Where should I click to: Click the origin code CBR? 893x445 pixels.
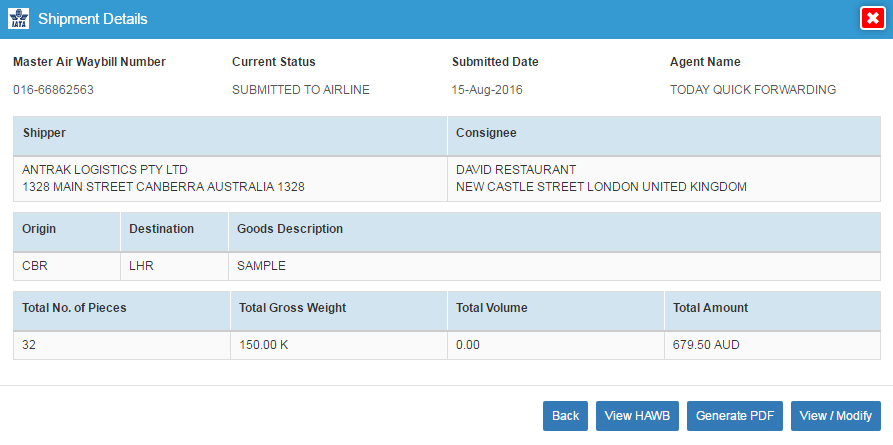coord(35,266)
